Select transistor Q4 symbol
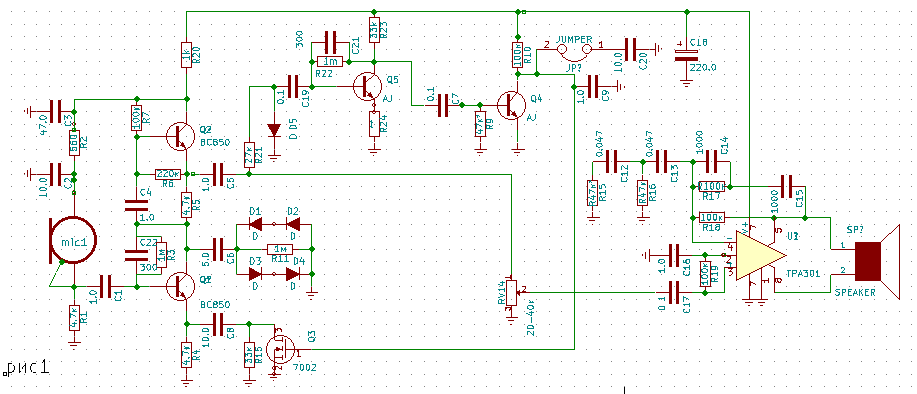The width and height of the screenshot is (917, 394). point(512,105)
